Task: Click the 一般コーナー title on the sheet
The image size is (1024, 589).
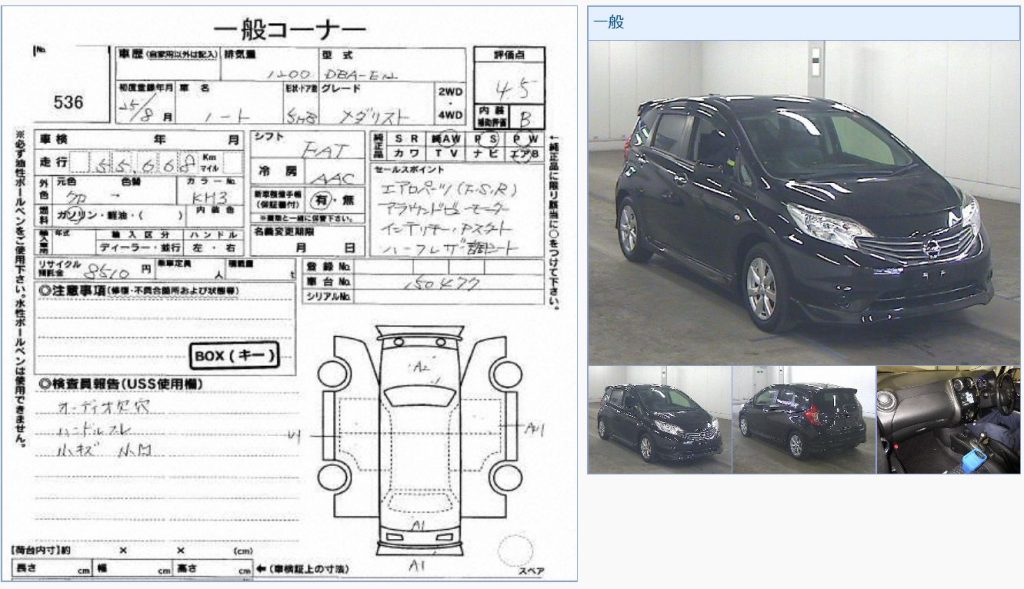Action: tap(289, 29)
